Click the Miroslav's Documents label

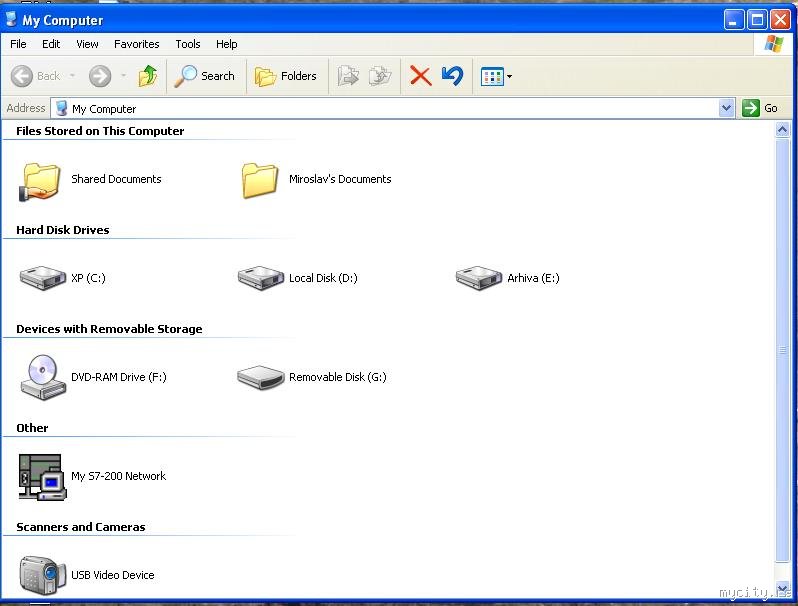(340, 179)
